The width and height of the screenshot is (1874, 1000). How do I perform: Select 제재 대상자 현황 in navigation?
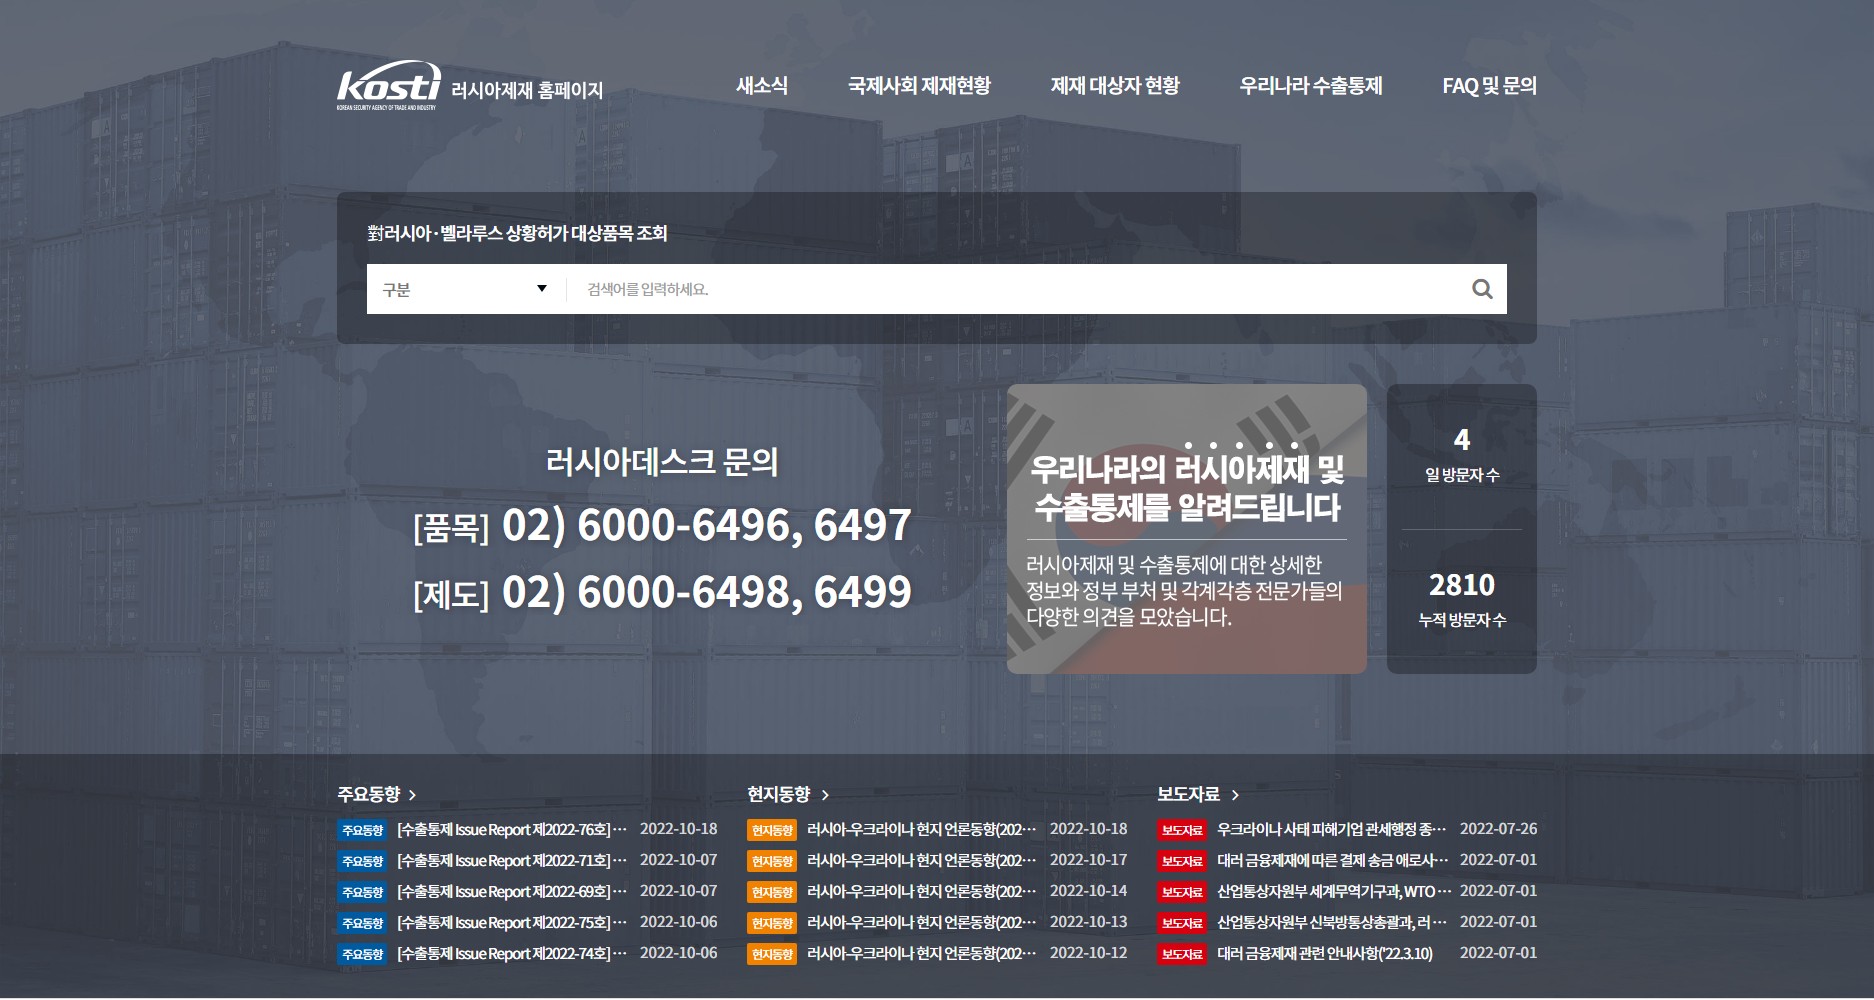[1115, 86]
